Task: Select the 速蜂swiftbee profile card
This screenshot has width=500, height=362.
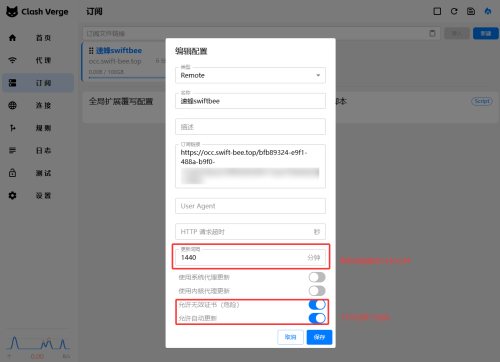Action: 124,62
